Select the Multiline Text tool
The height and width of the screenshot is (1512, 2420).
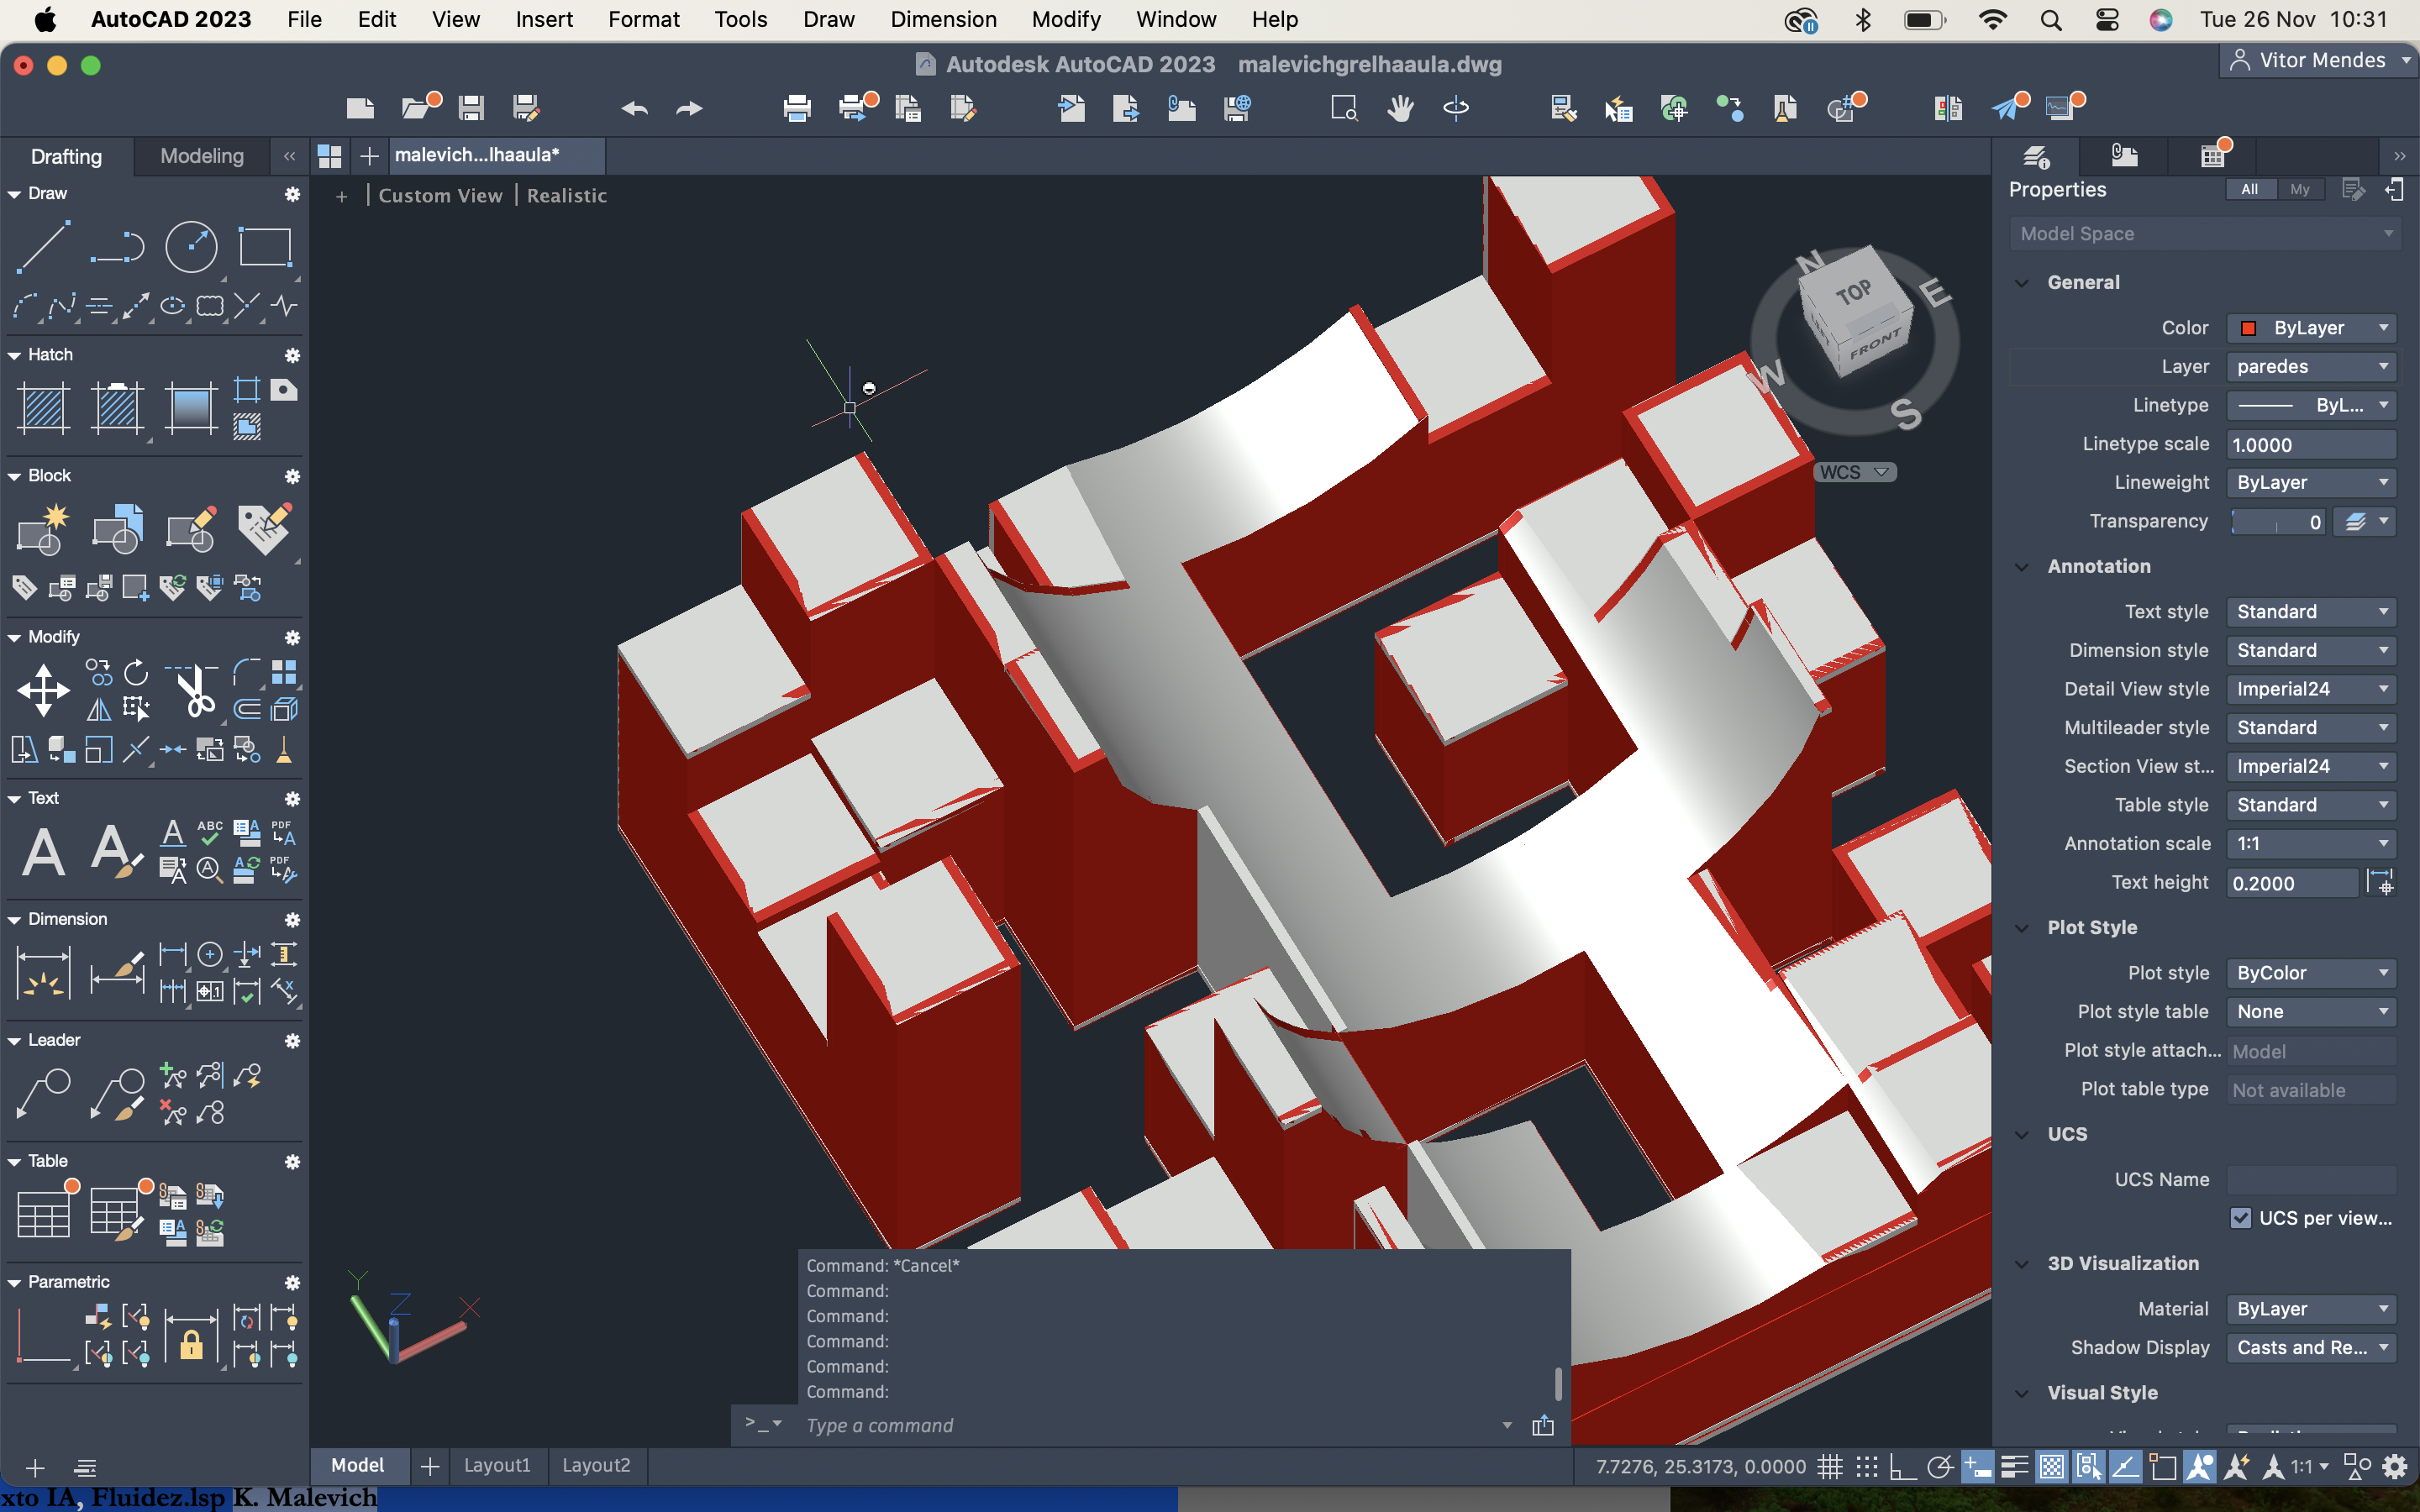(x=43, y=852)
